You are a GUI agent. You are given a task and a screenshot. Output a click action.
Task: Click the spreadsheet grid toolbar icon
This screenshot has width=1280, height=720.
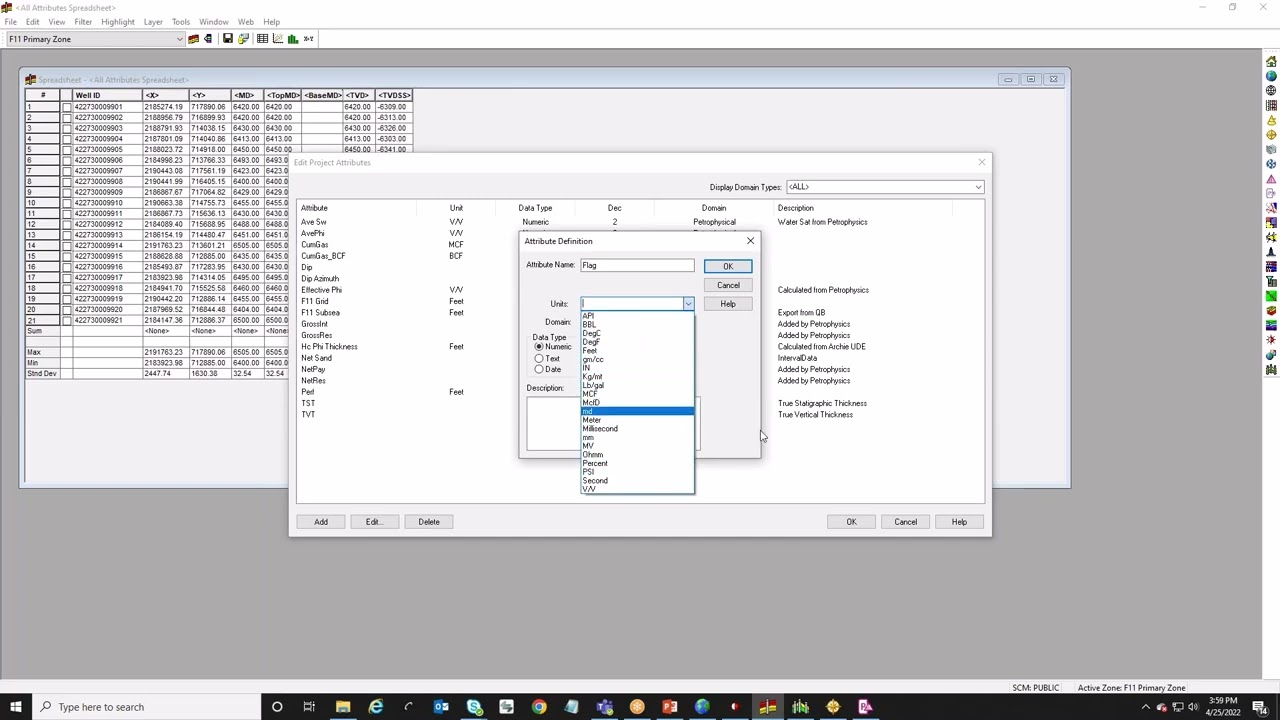pyautogui.click(x=262, y=39)
